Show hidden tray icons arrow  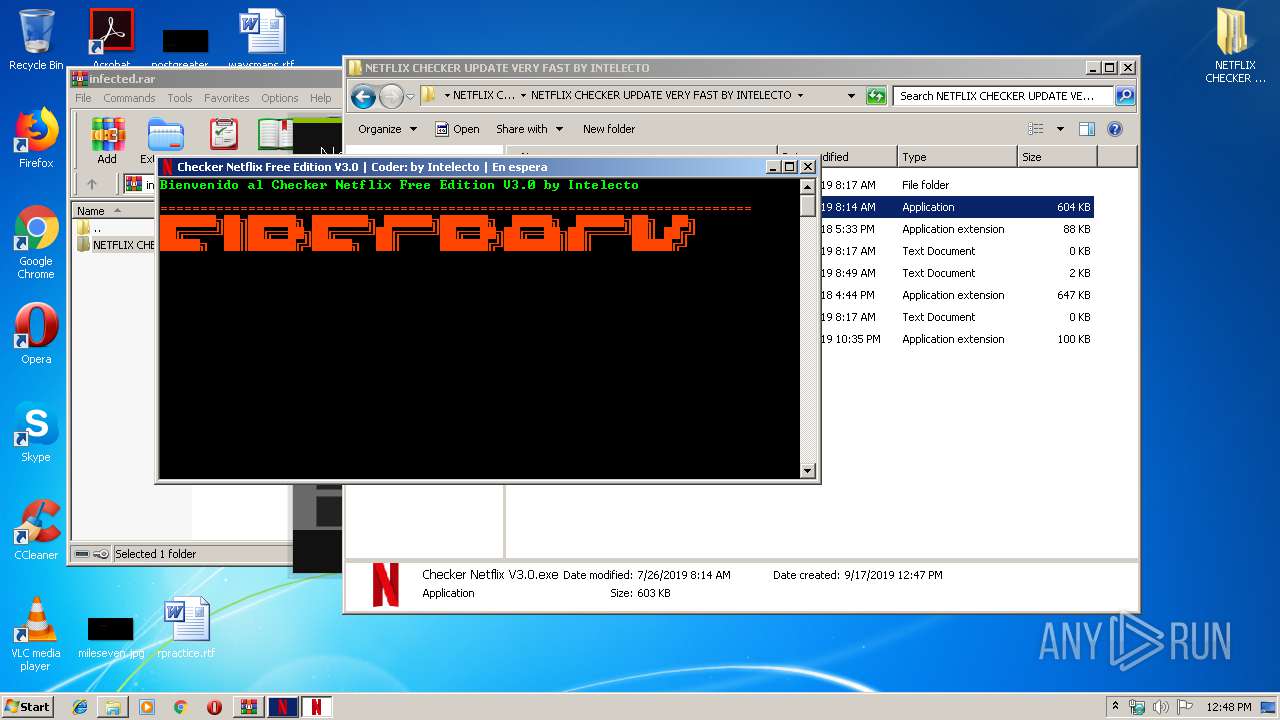(x=1115, y=707)
